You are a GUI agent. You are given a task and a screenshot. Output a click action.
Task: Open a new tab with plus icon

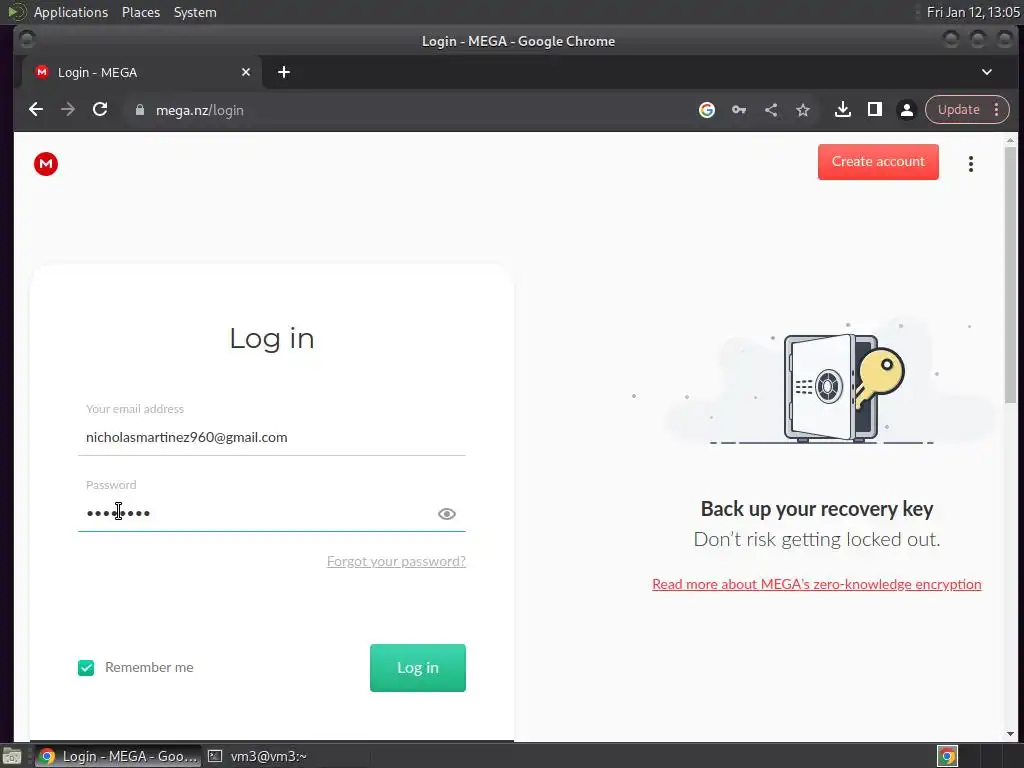coord(283,72)
